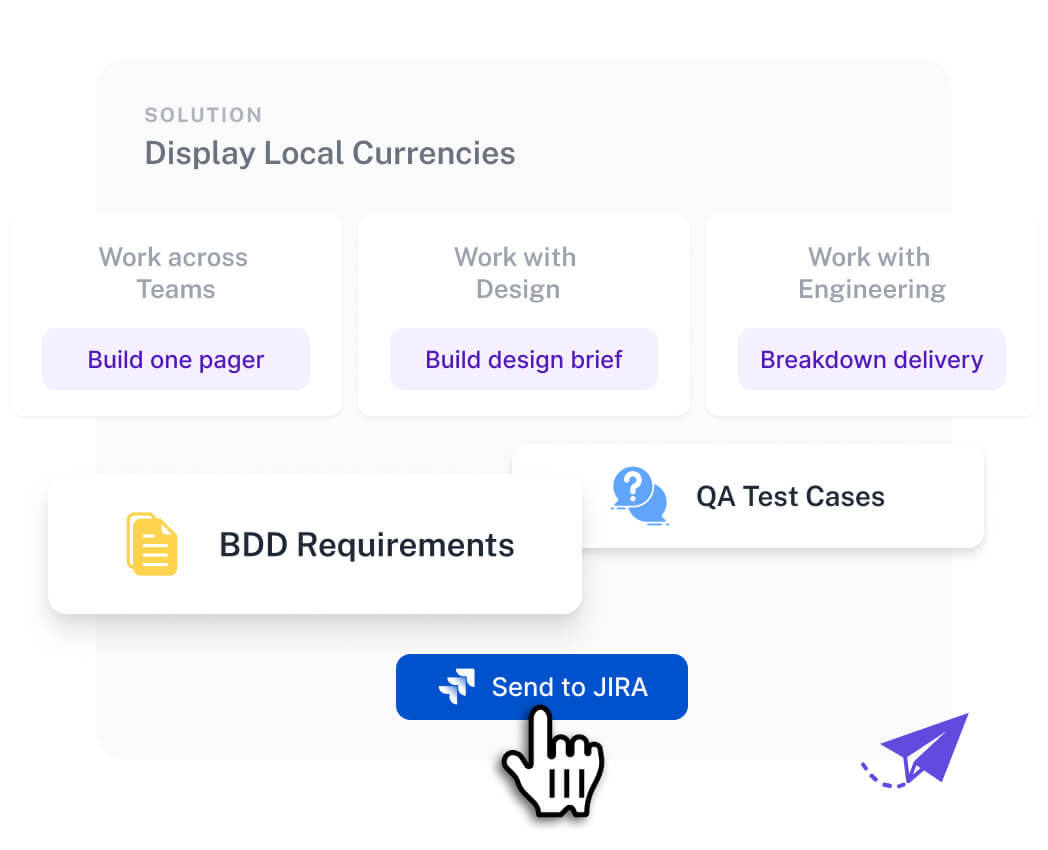
Task: Click the Display Local Currencies title
Action: [x=330, y=153]
